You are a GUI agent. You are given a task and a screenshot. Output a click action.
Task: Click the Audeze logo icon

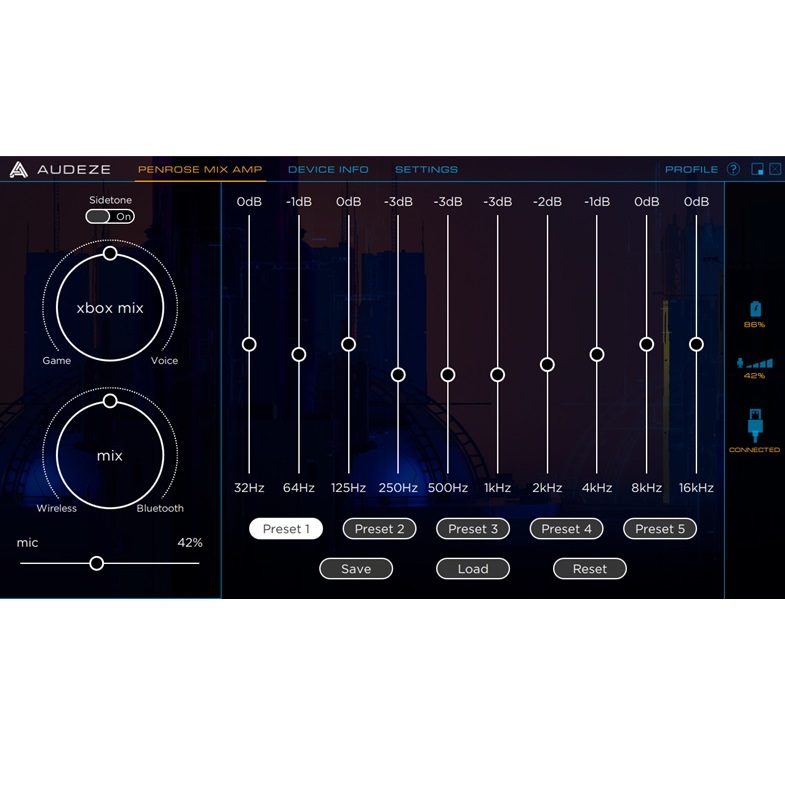[x=19, y=170]
